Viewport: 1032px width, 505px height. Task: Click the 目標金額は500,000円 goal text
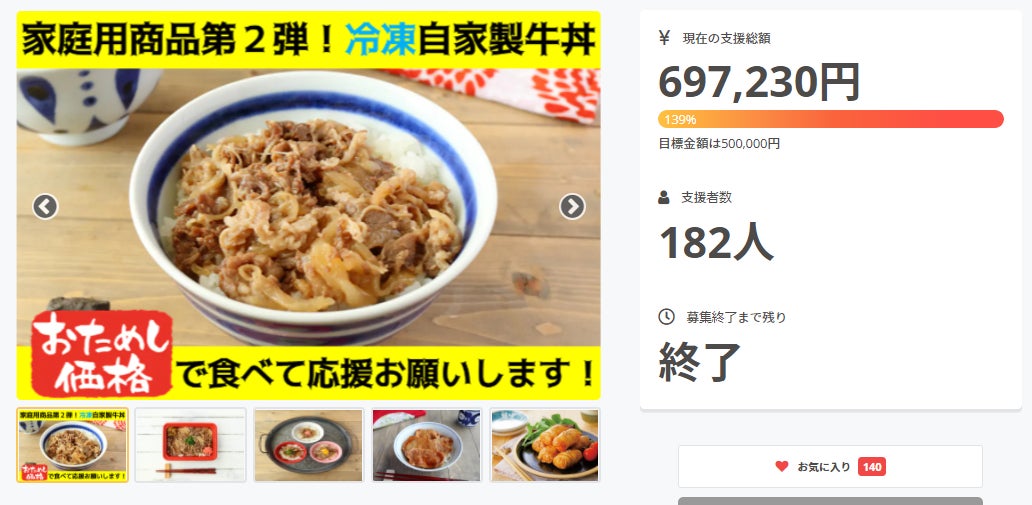[x=719, y=143]
